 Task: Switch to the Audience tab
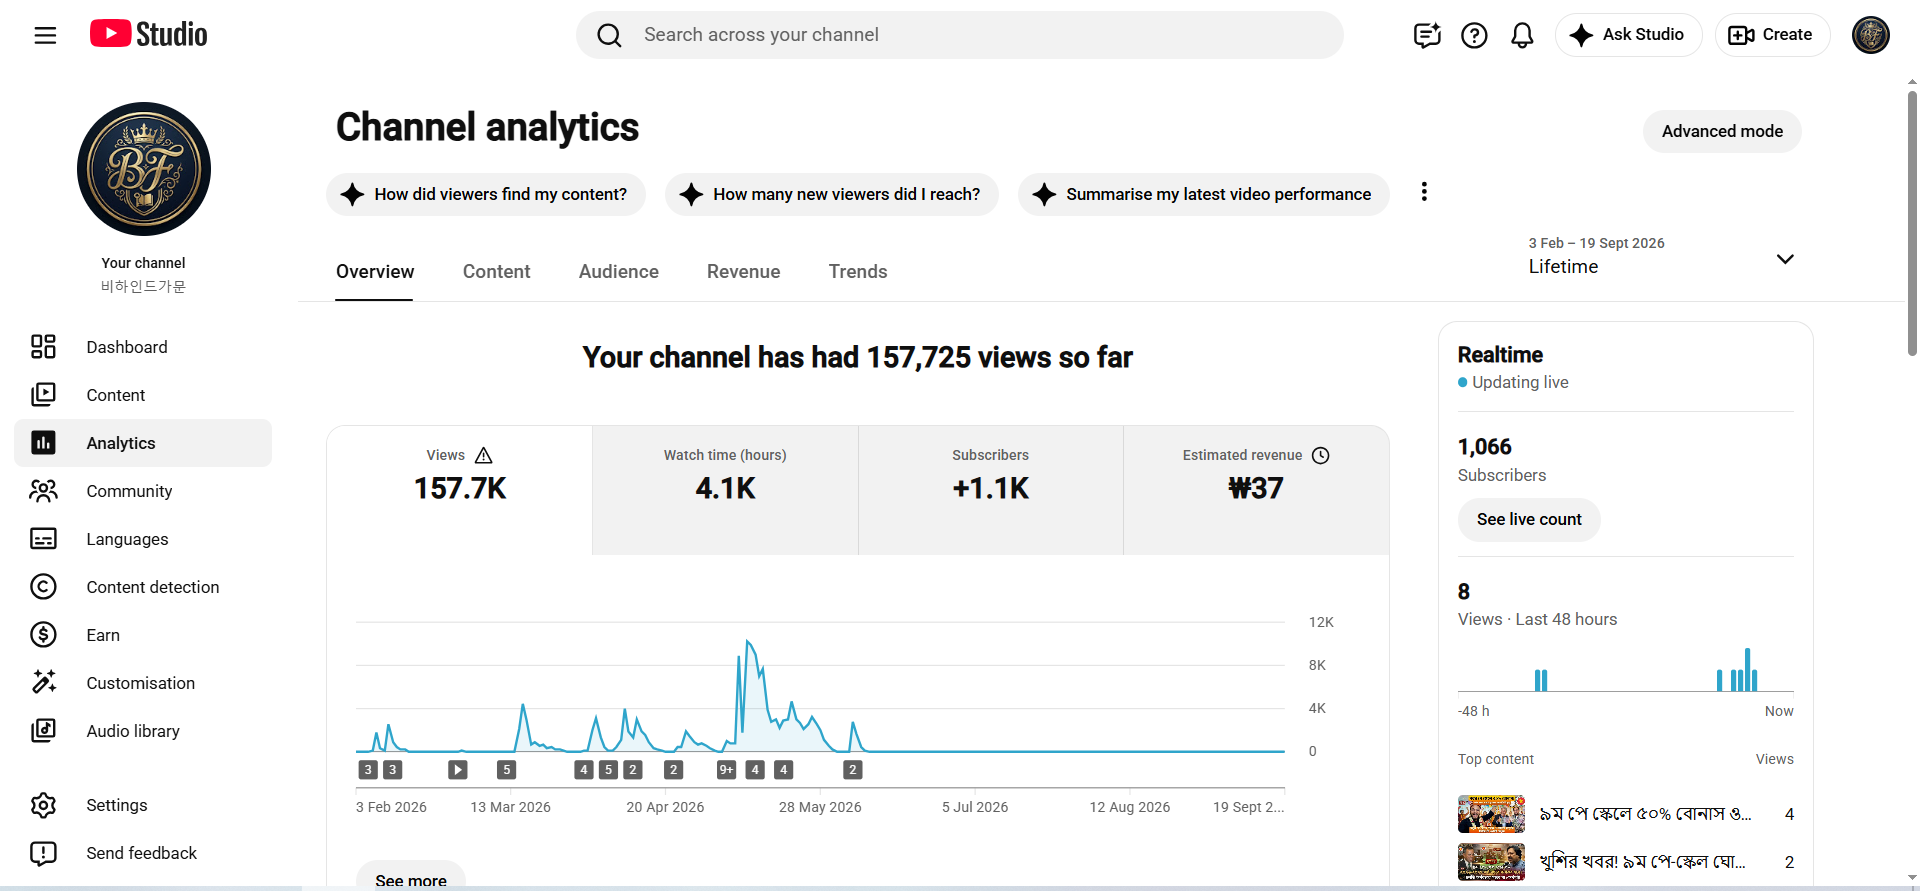pyautogui.click(x=619, y=272)
